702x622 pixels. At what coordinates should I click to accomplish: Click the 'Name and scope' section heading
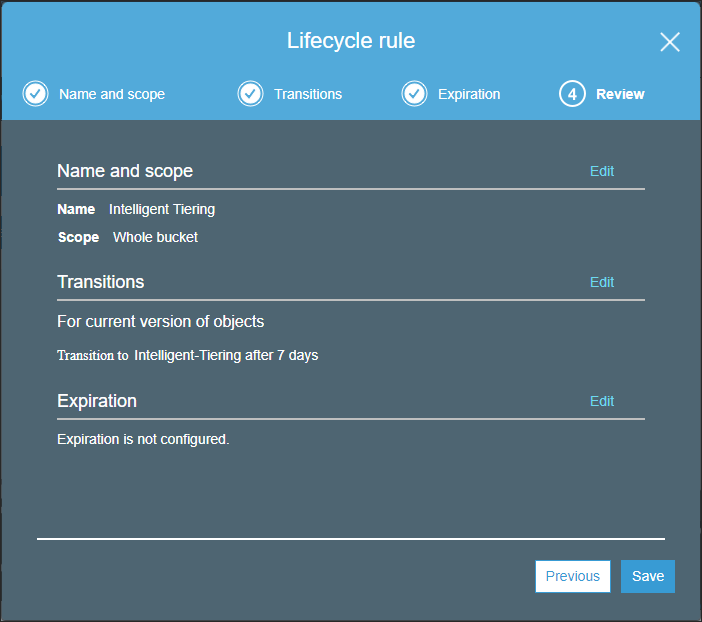click(125, 171)
